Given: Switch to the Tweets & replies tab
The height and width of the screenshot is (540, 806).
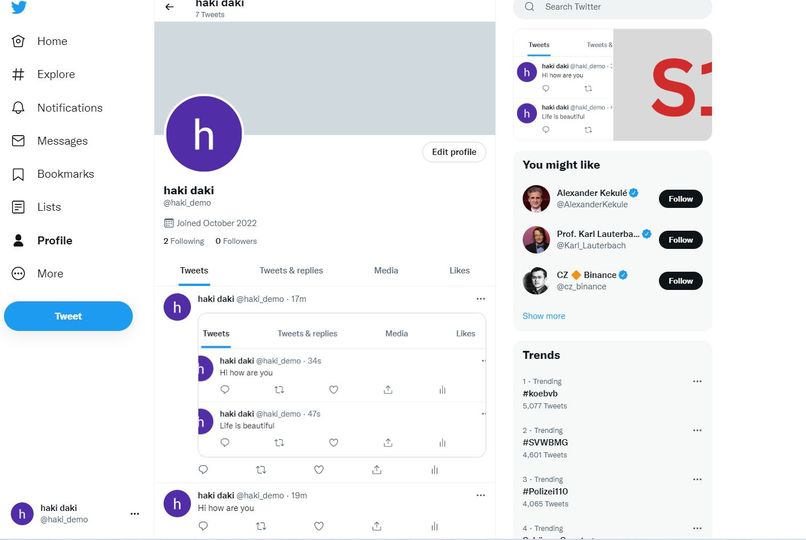Looking at the screenshot, I should [291, 270].
